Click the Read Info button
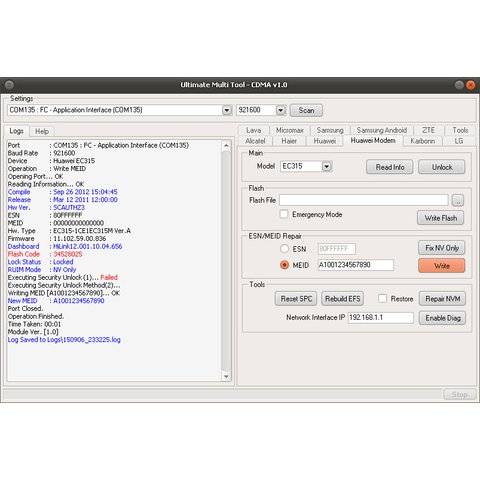The height and width of the screenshot is (480, 480). point(390,167)
